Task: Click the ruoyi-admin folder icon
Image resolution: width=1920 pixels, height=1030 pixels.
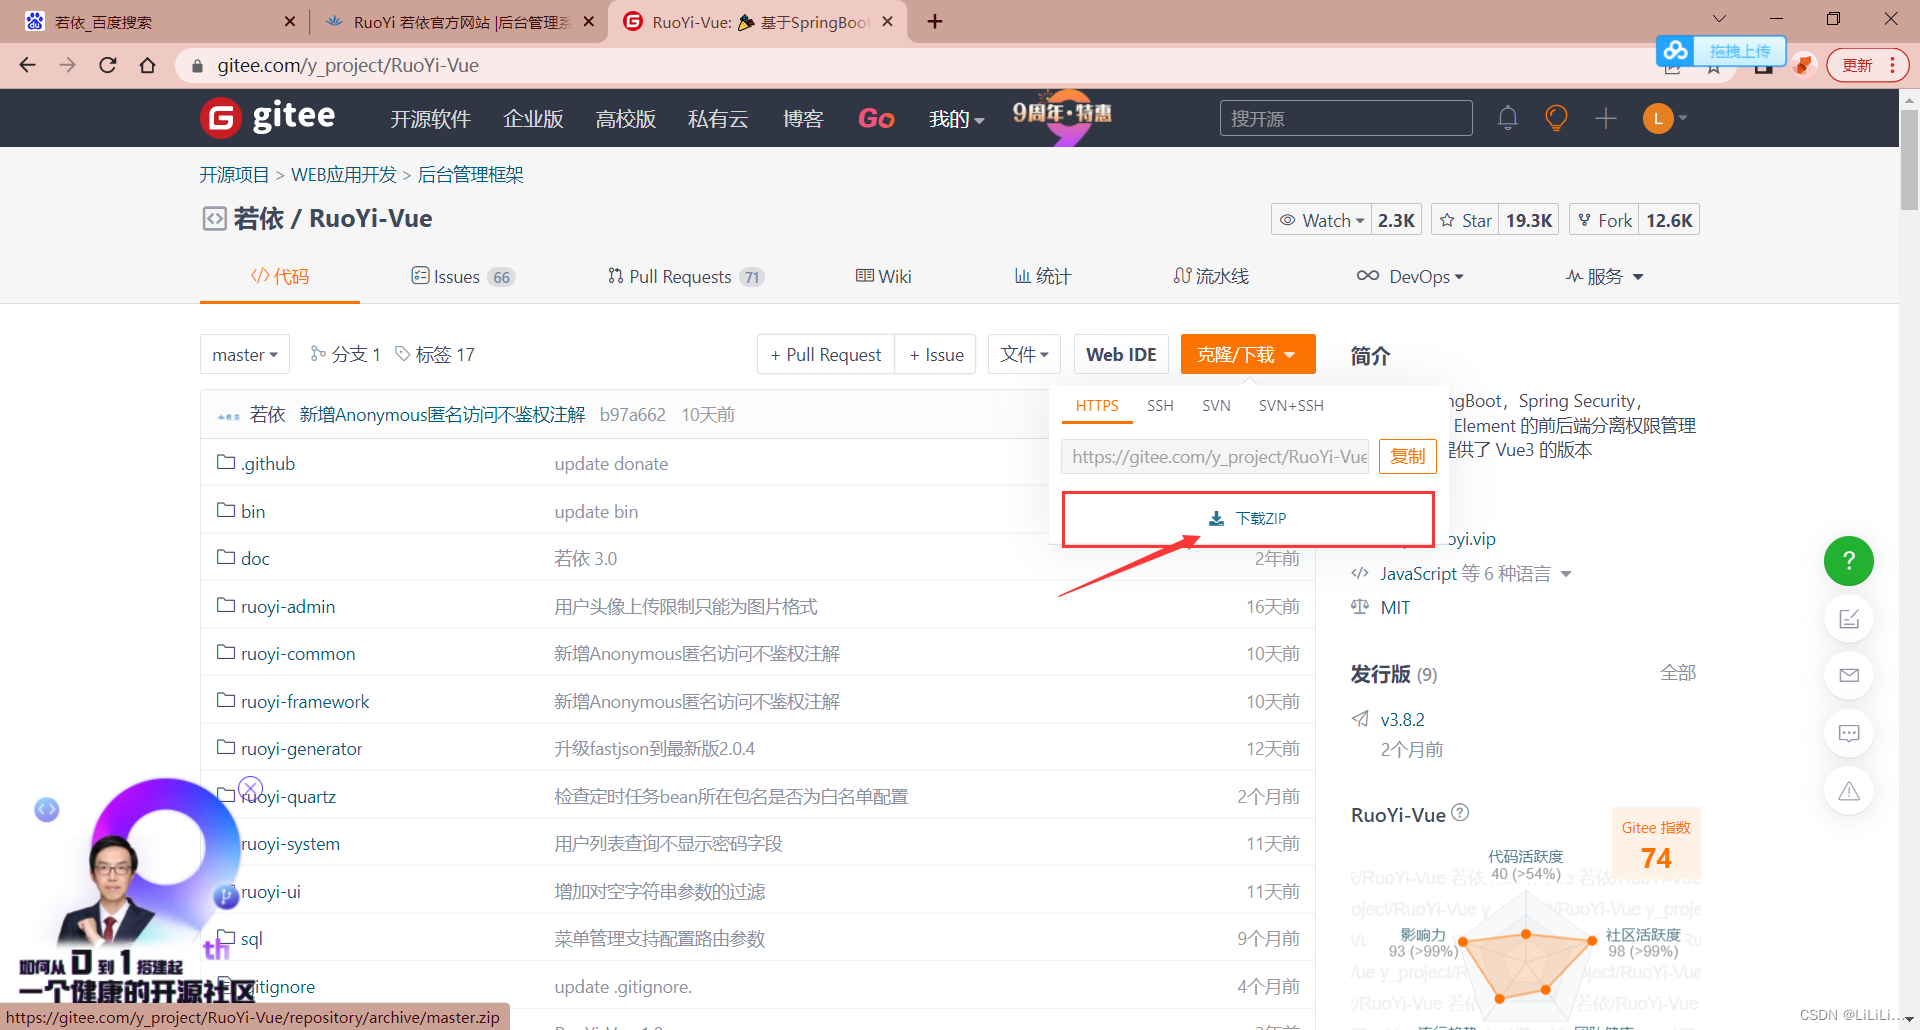Action: click(x=226, y=605)
